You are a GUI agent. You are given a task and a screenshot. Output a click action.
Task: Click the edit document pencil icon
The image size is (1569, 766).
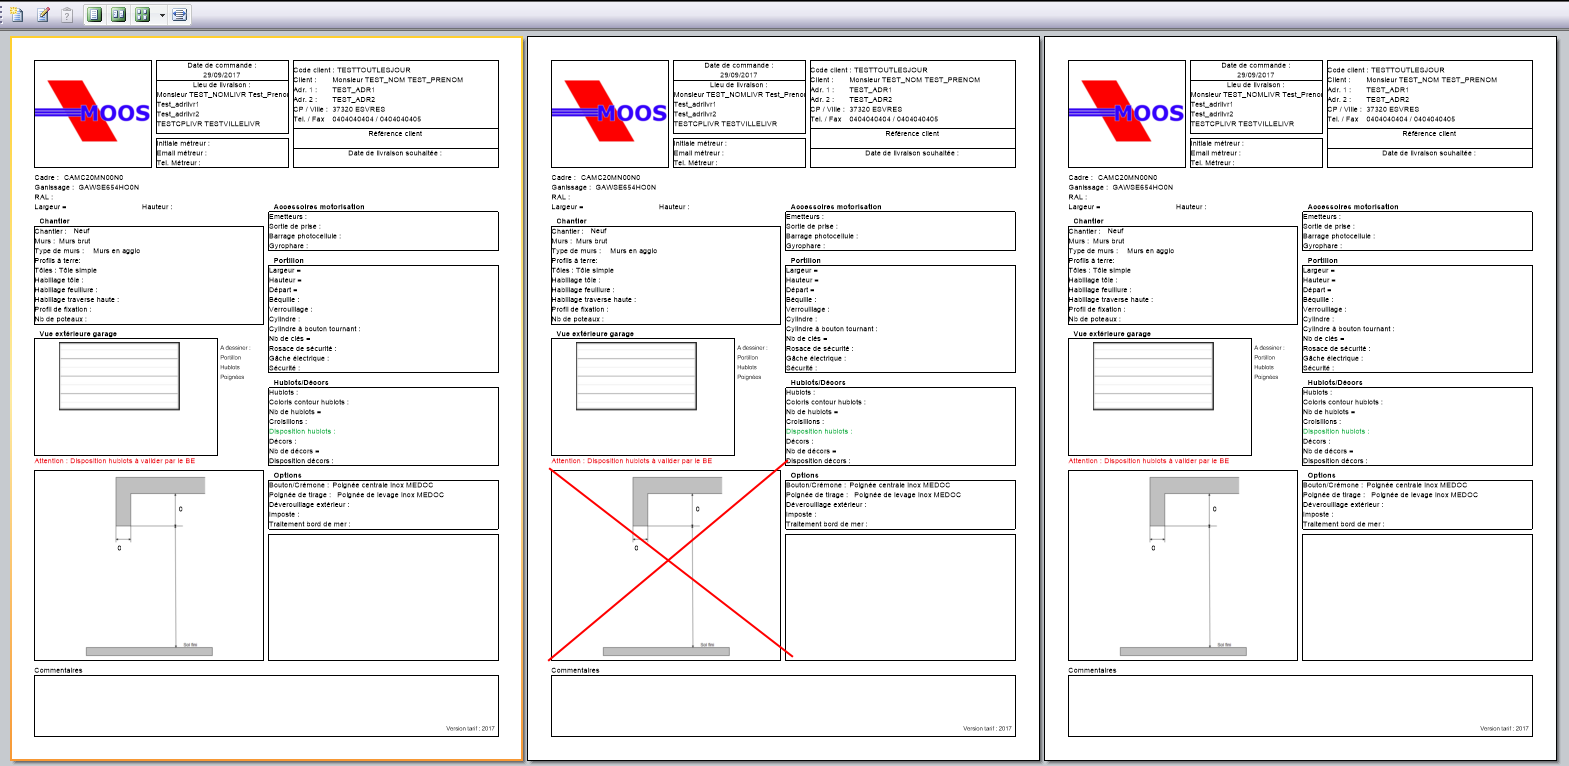click(x=43, y=14)
